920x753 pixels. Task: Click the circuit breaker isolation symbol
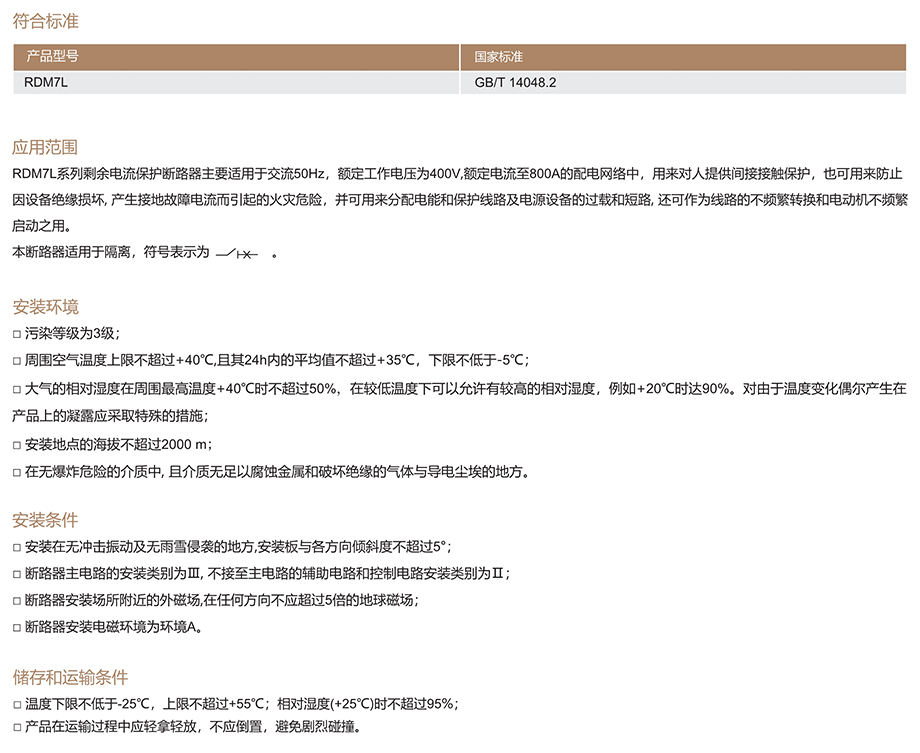[x=237, y=254]
